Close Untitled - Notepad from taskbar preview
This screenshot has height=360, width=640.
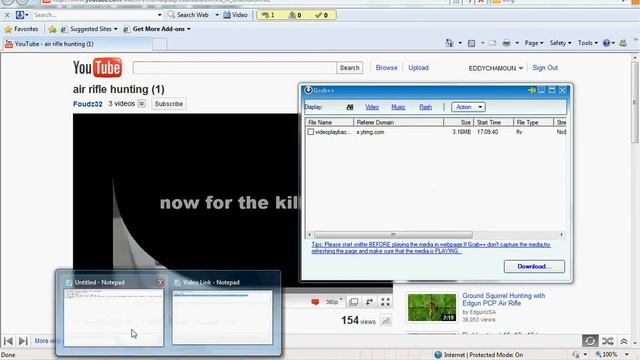click(x=160, y=282)
